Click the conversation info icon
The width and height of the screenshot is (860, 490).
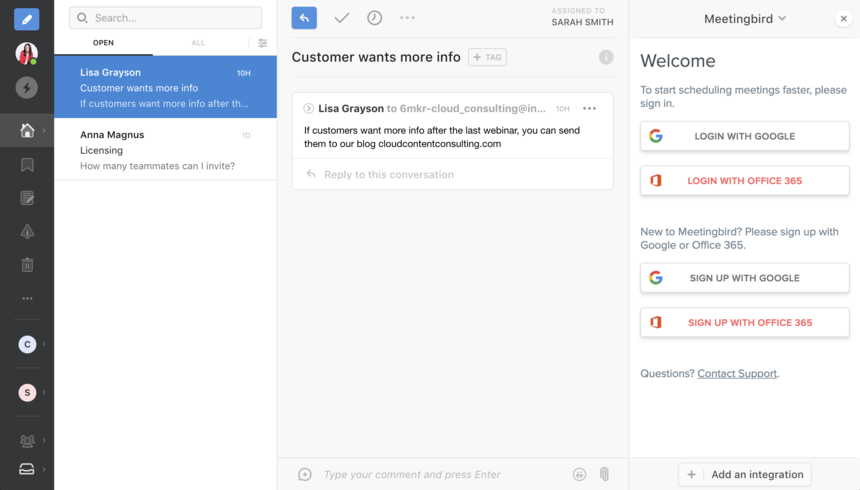pyautogui.click(x=606, y=57)
